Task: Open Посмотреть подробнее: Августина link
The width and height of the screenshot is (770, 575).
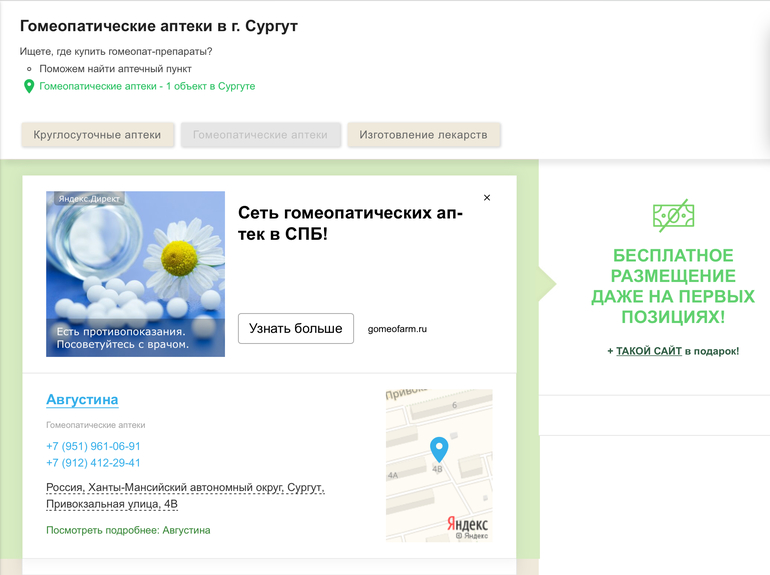Action: tap(128, 530)
